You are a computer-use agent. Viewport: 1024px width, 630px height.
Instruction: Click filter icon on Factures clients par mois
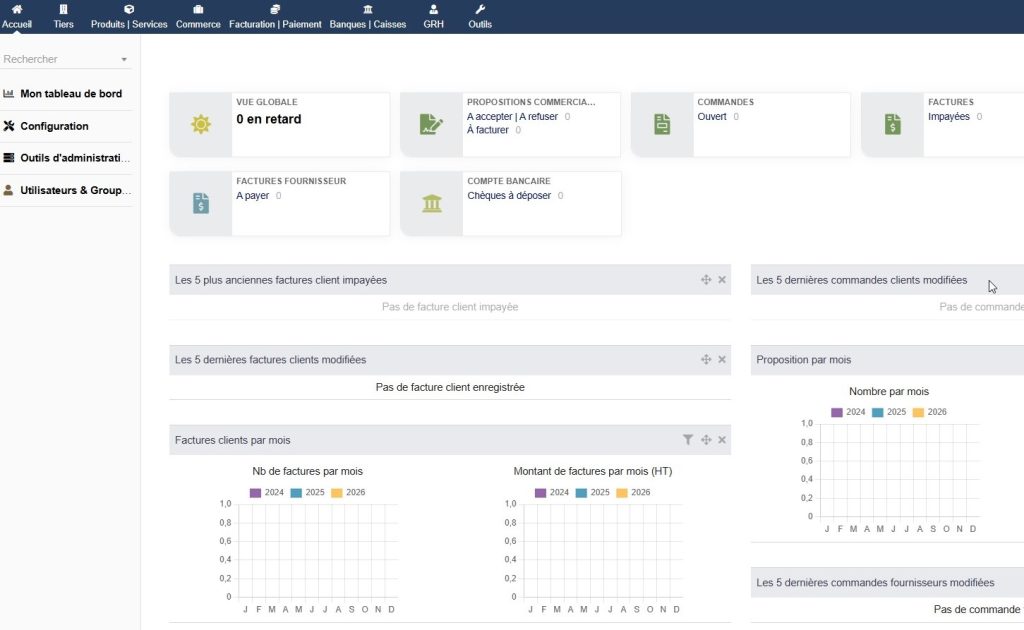(688, 440)
